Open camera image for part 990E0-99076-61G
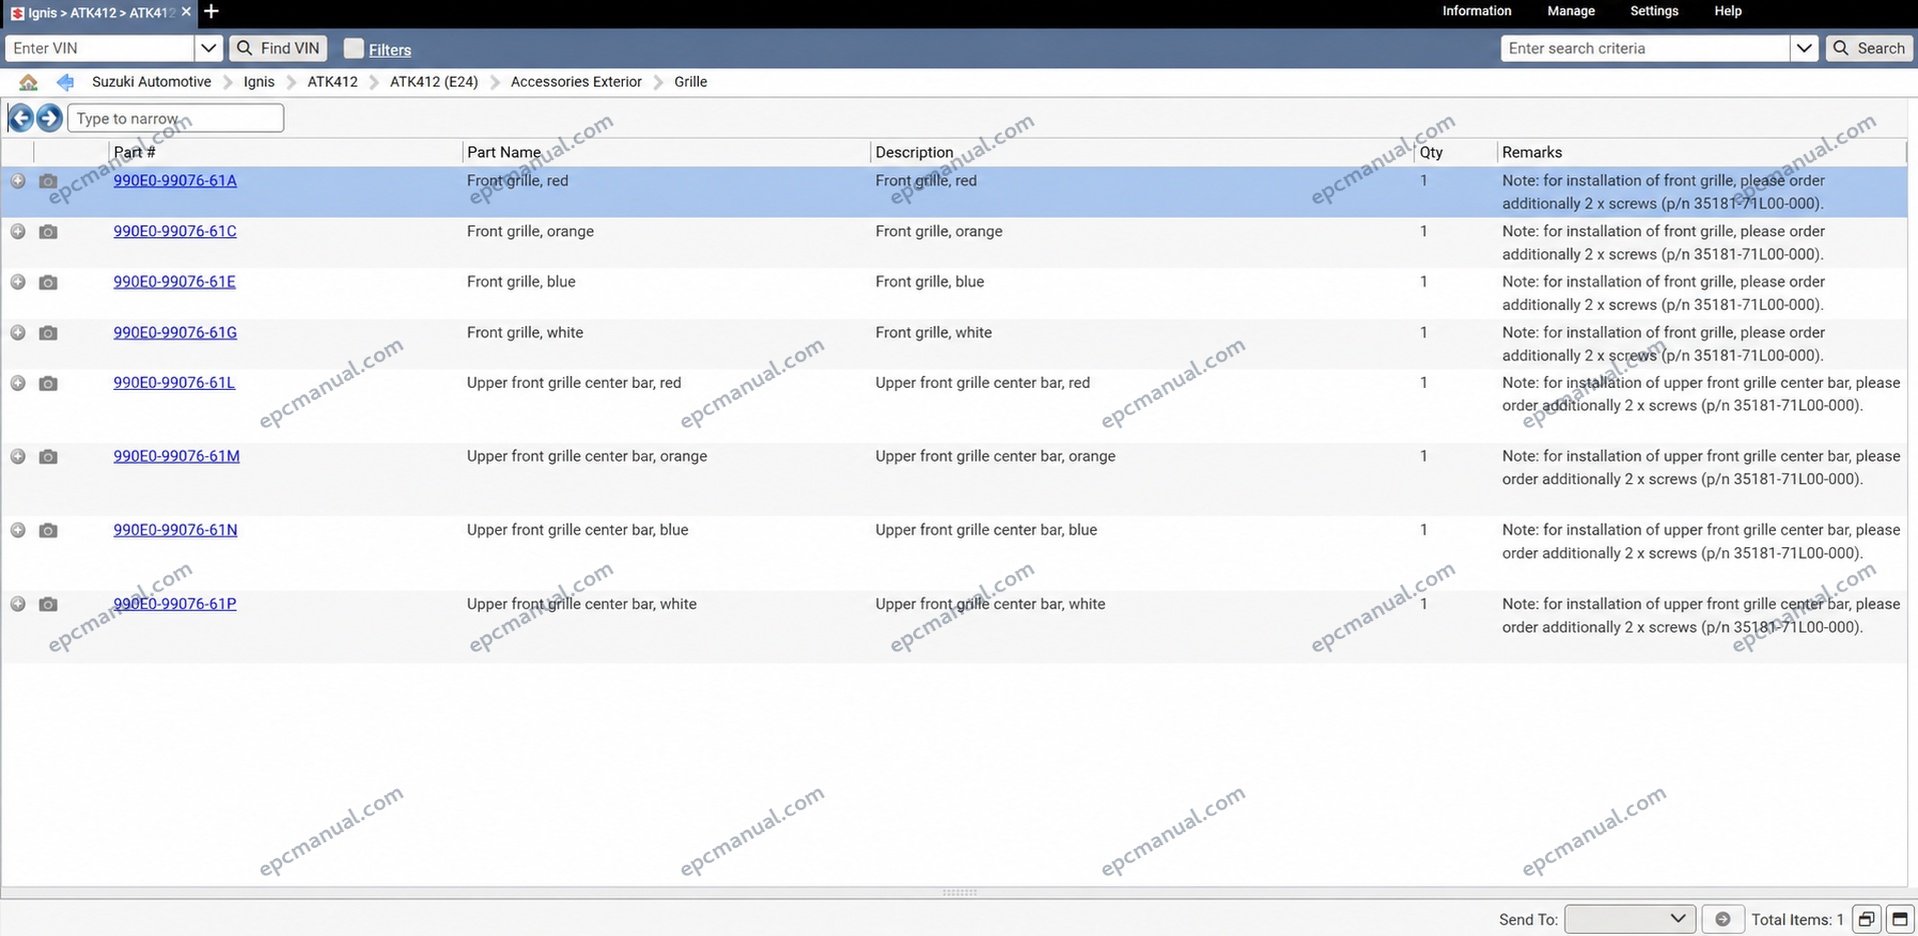Image resolution: width=1918 pixels, height=936 pixels. click(x=48, y=333)
